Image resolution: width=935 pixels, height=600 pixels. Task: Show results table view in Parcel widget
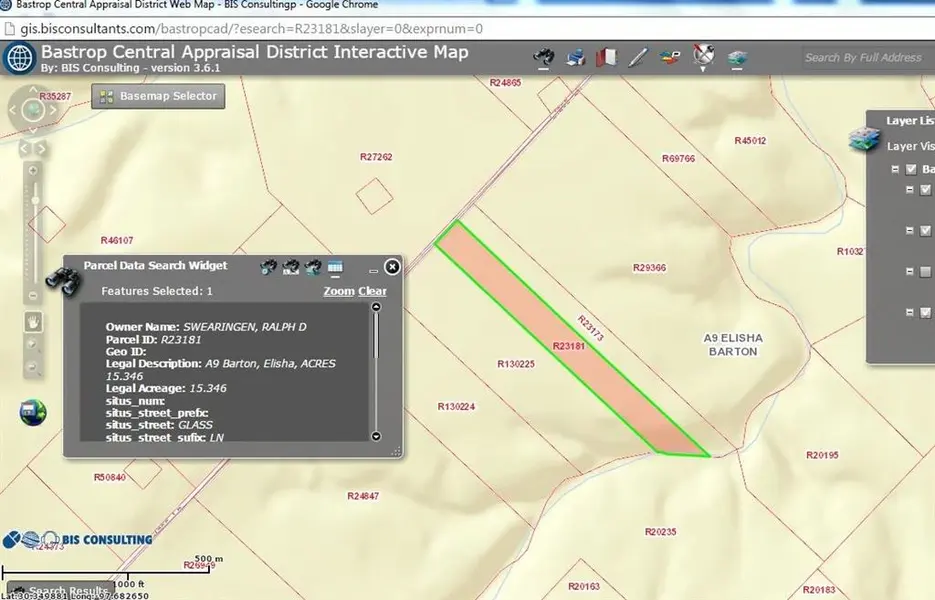pyautogui.click(x=335, y=267)
